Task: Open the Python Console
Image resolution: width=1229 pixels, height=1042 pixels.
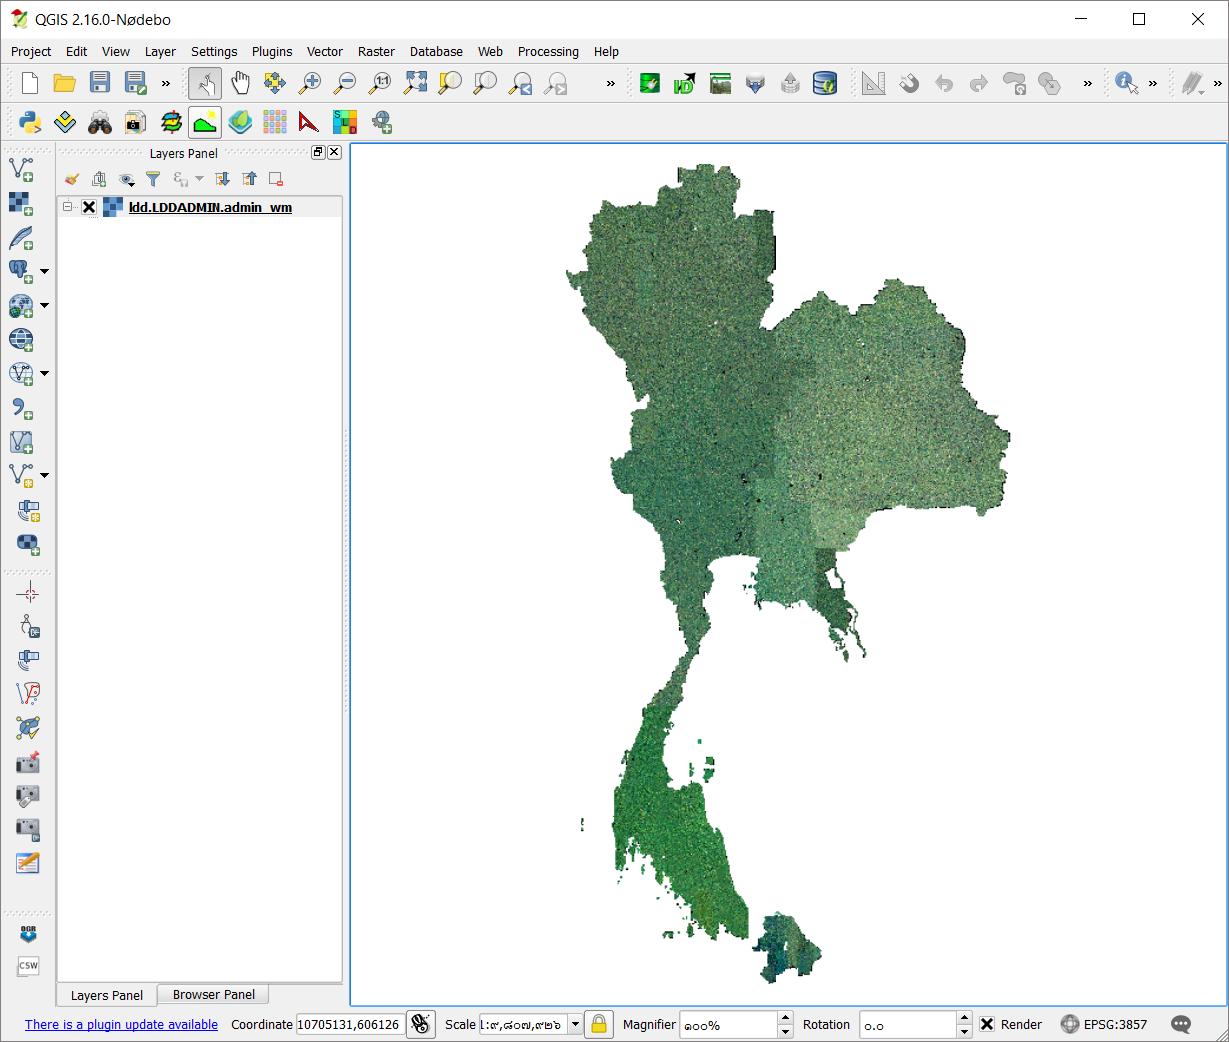Action: tap(28, 122)
